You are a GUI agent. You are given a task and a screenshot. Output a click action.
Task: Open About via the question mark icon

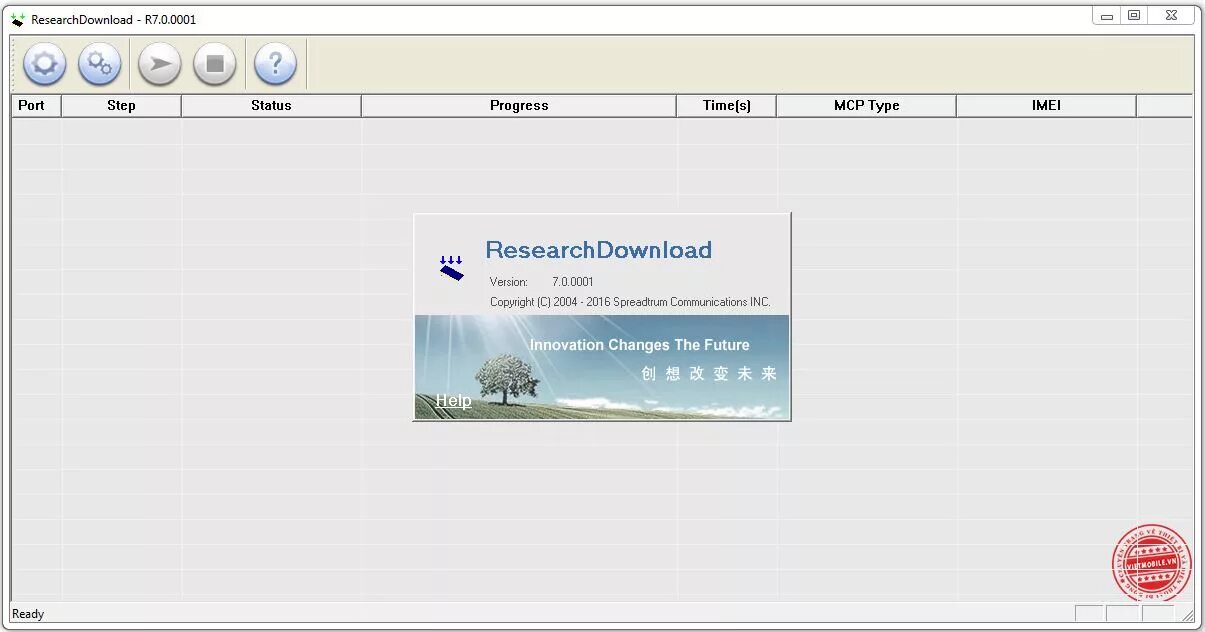(x=276, y=65)
